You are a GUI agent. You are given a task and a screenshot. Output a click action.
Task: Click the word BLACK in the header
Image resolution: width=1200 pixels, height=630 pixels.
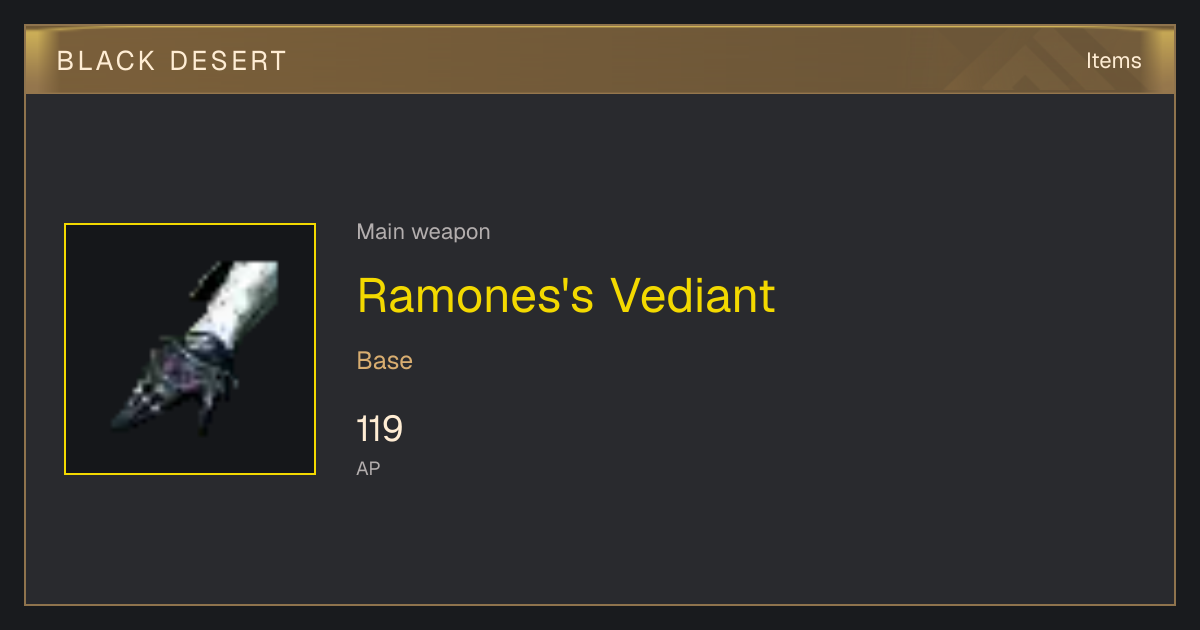pos(106,61)
